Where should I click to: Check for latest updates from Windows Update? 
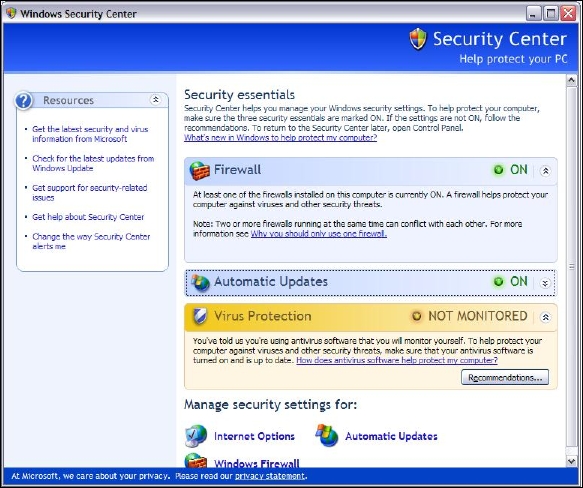click(x=93, y=163)
